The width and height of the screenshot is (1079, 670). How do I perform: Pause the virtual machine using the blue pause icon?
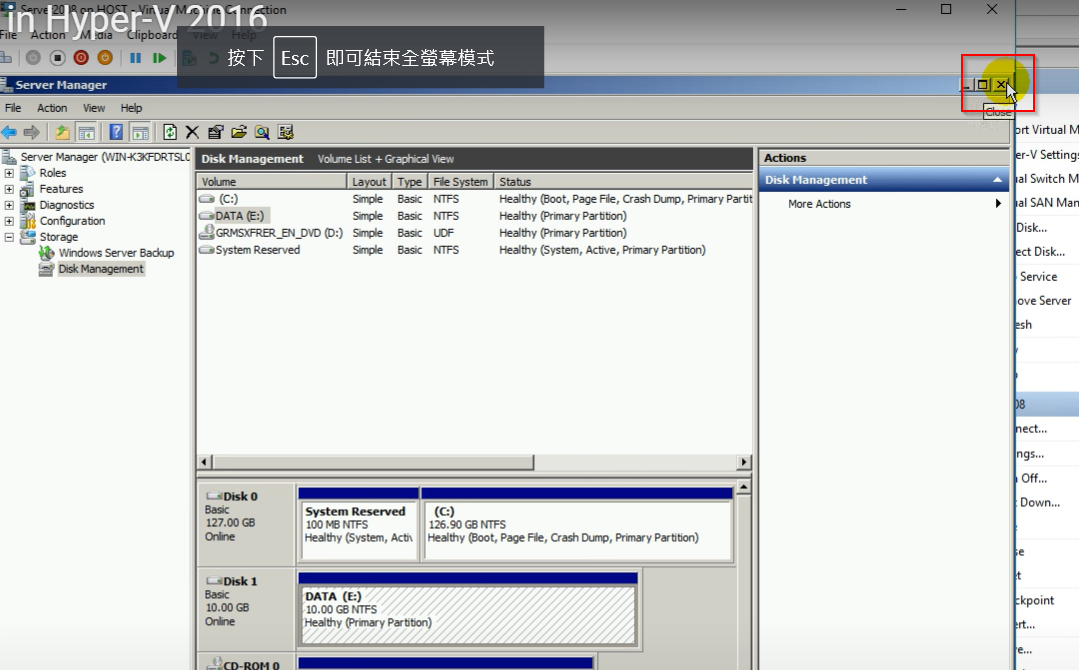point(136,58)
